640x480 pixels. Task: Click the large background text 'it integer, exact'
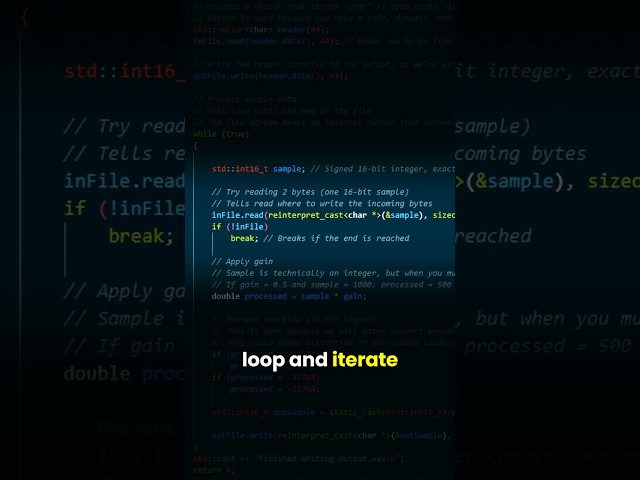click(x=547, y=72)
